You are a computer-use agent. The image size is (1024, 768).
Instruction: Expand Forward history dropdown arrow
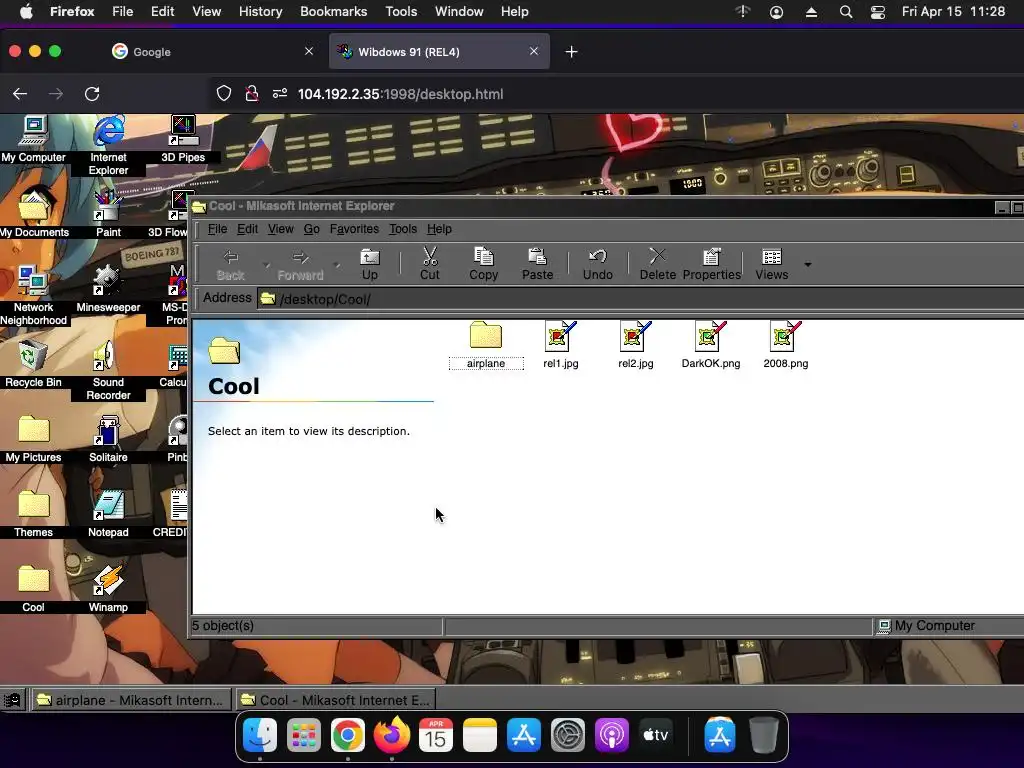pos(336,264)
